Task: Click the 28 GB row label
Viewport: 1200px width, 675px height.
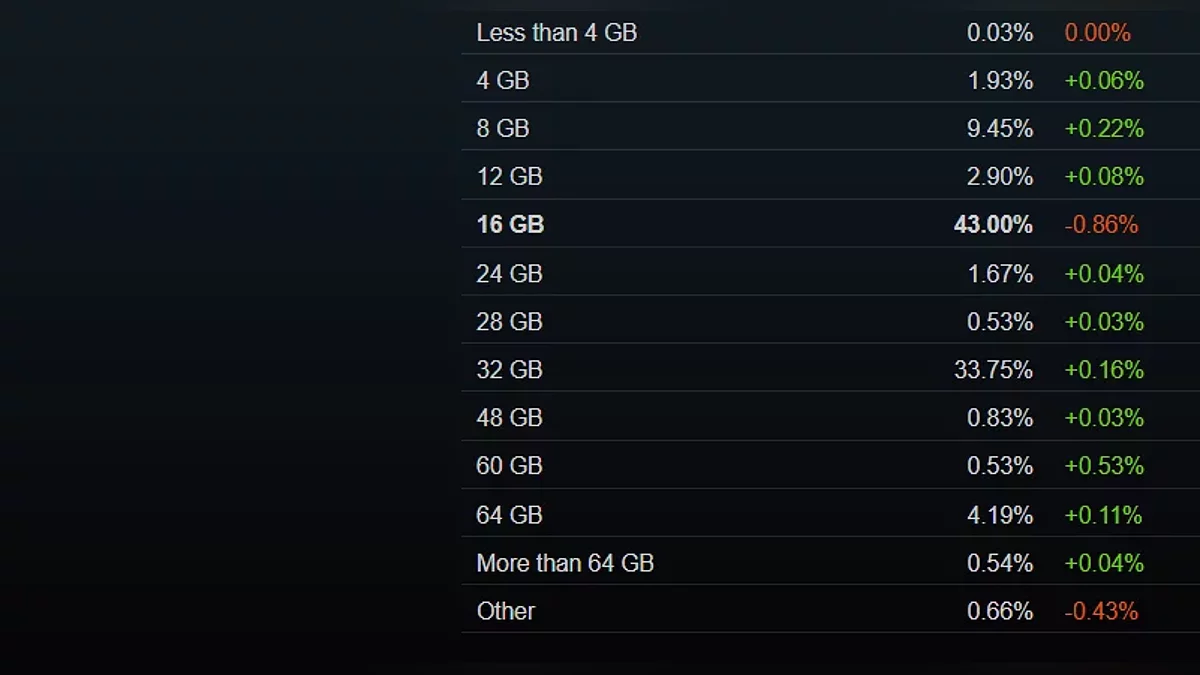Action: 509,322
